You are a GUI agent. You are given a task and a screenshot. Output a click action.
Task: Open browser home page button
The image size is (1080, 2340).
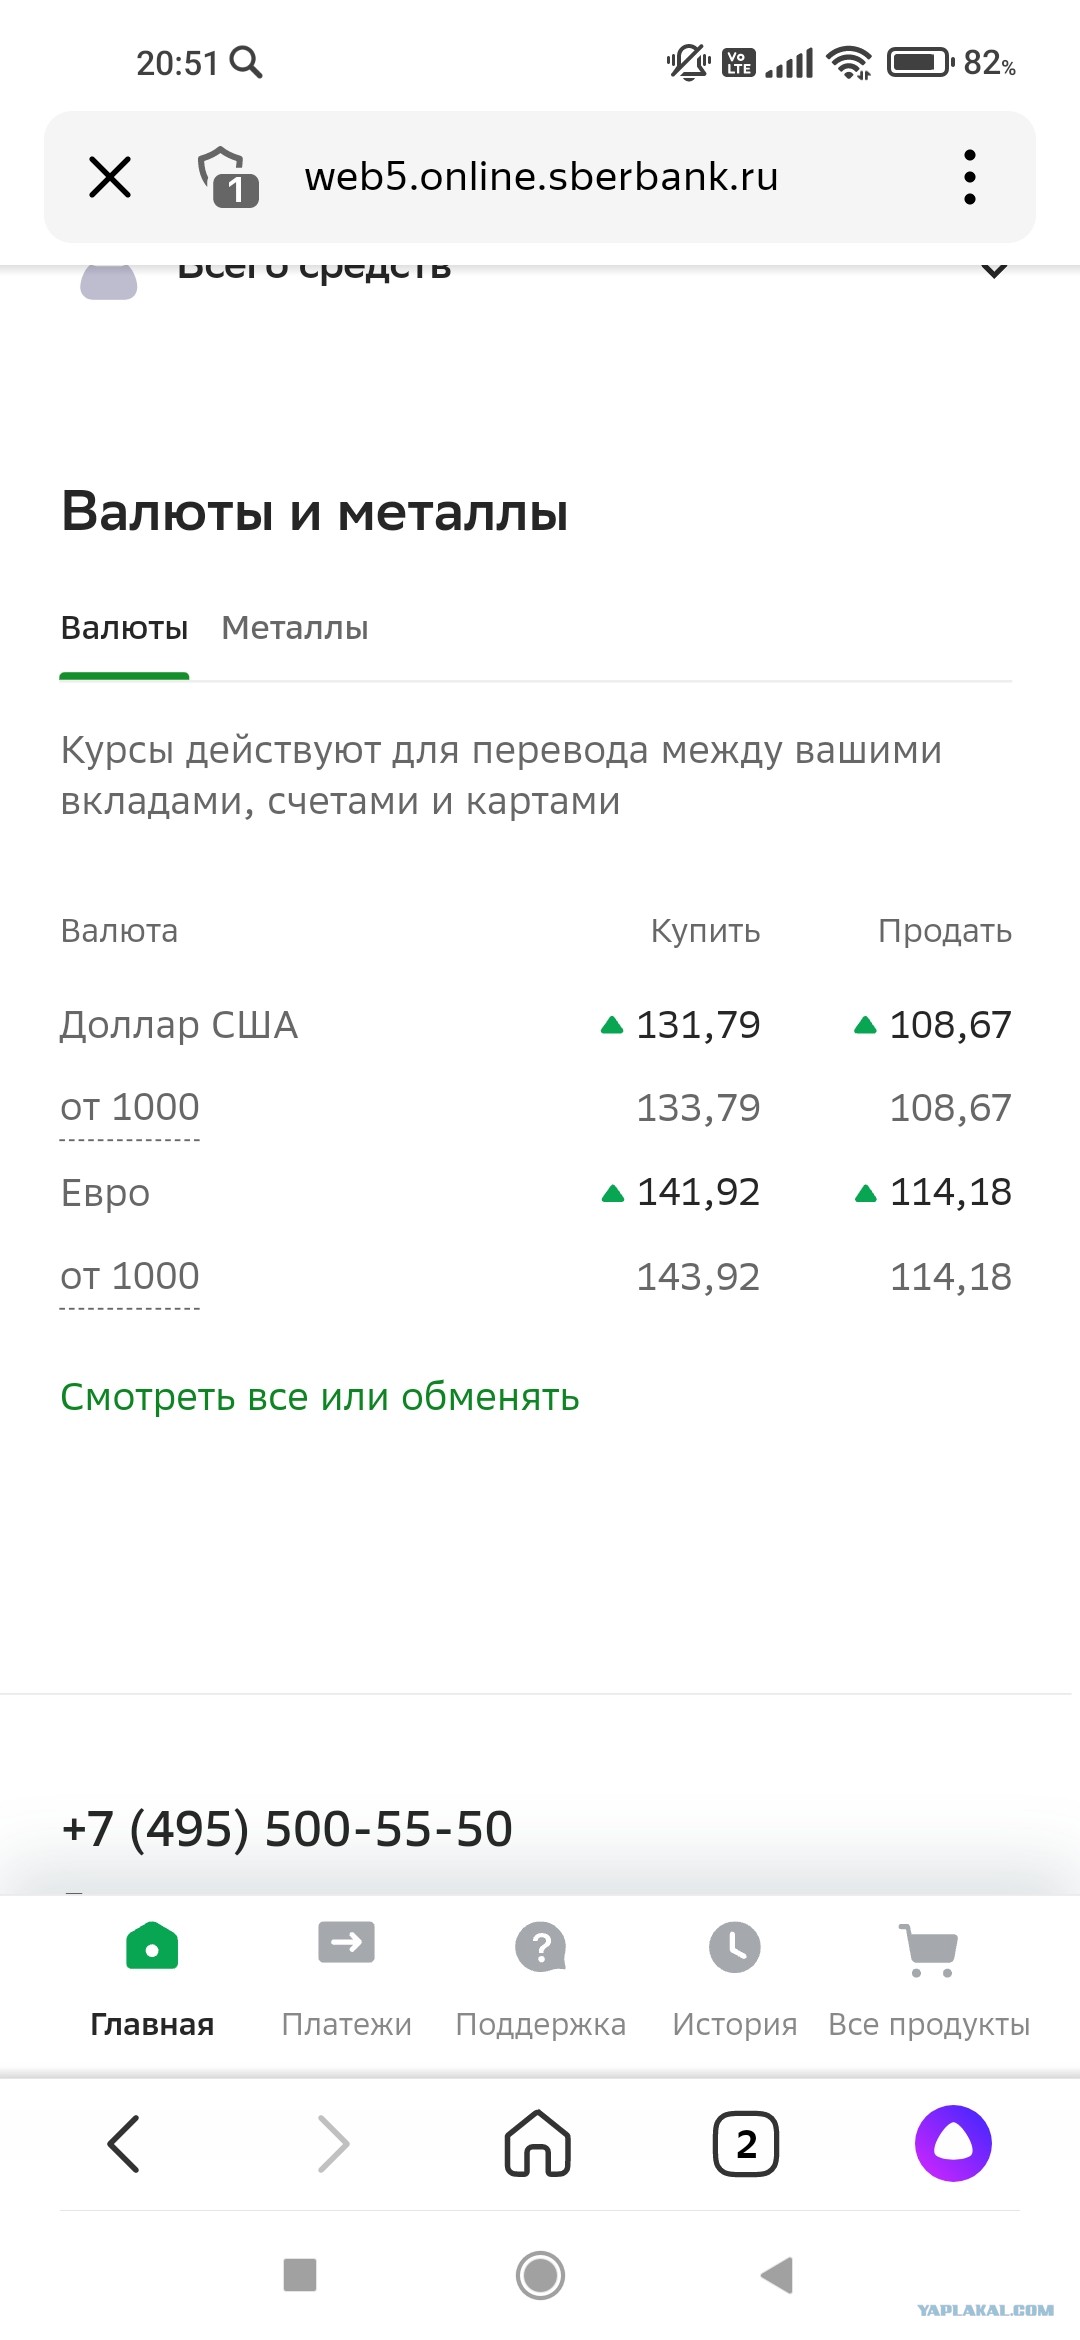(x=538, y=2143)
